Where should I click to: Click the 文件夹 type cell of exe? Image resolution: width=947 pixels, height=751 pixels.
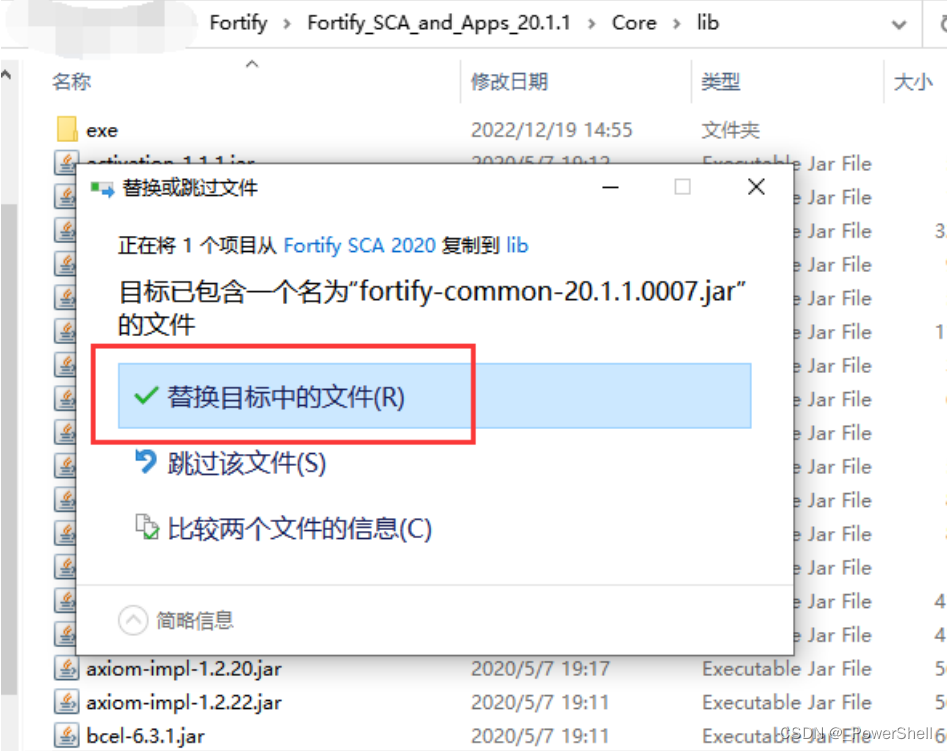(730, 130)
